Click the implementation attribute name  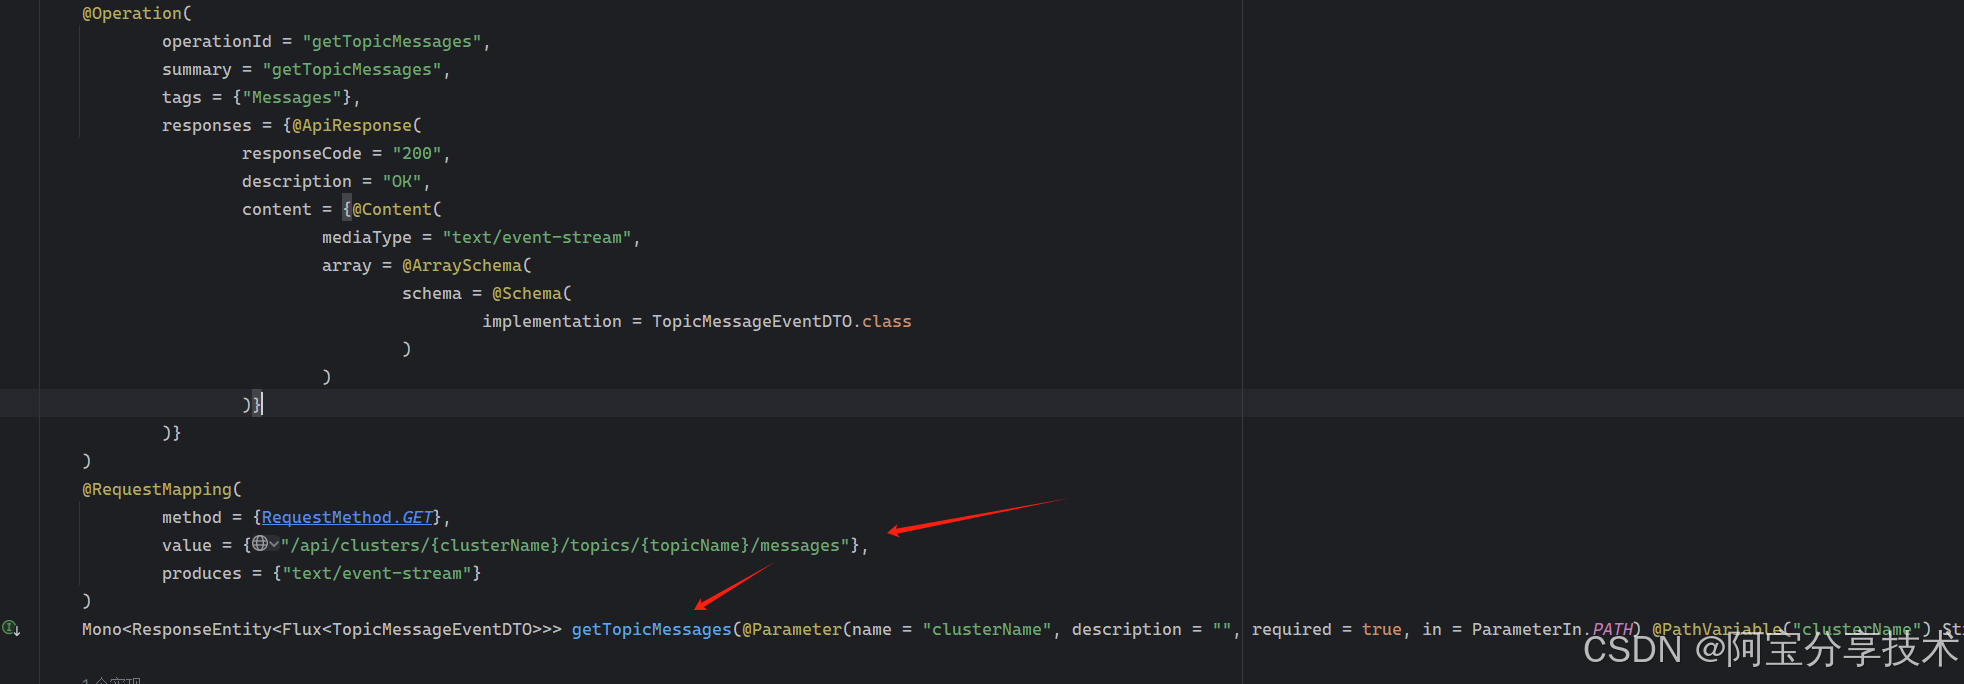[x=552, y=321]
